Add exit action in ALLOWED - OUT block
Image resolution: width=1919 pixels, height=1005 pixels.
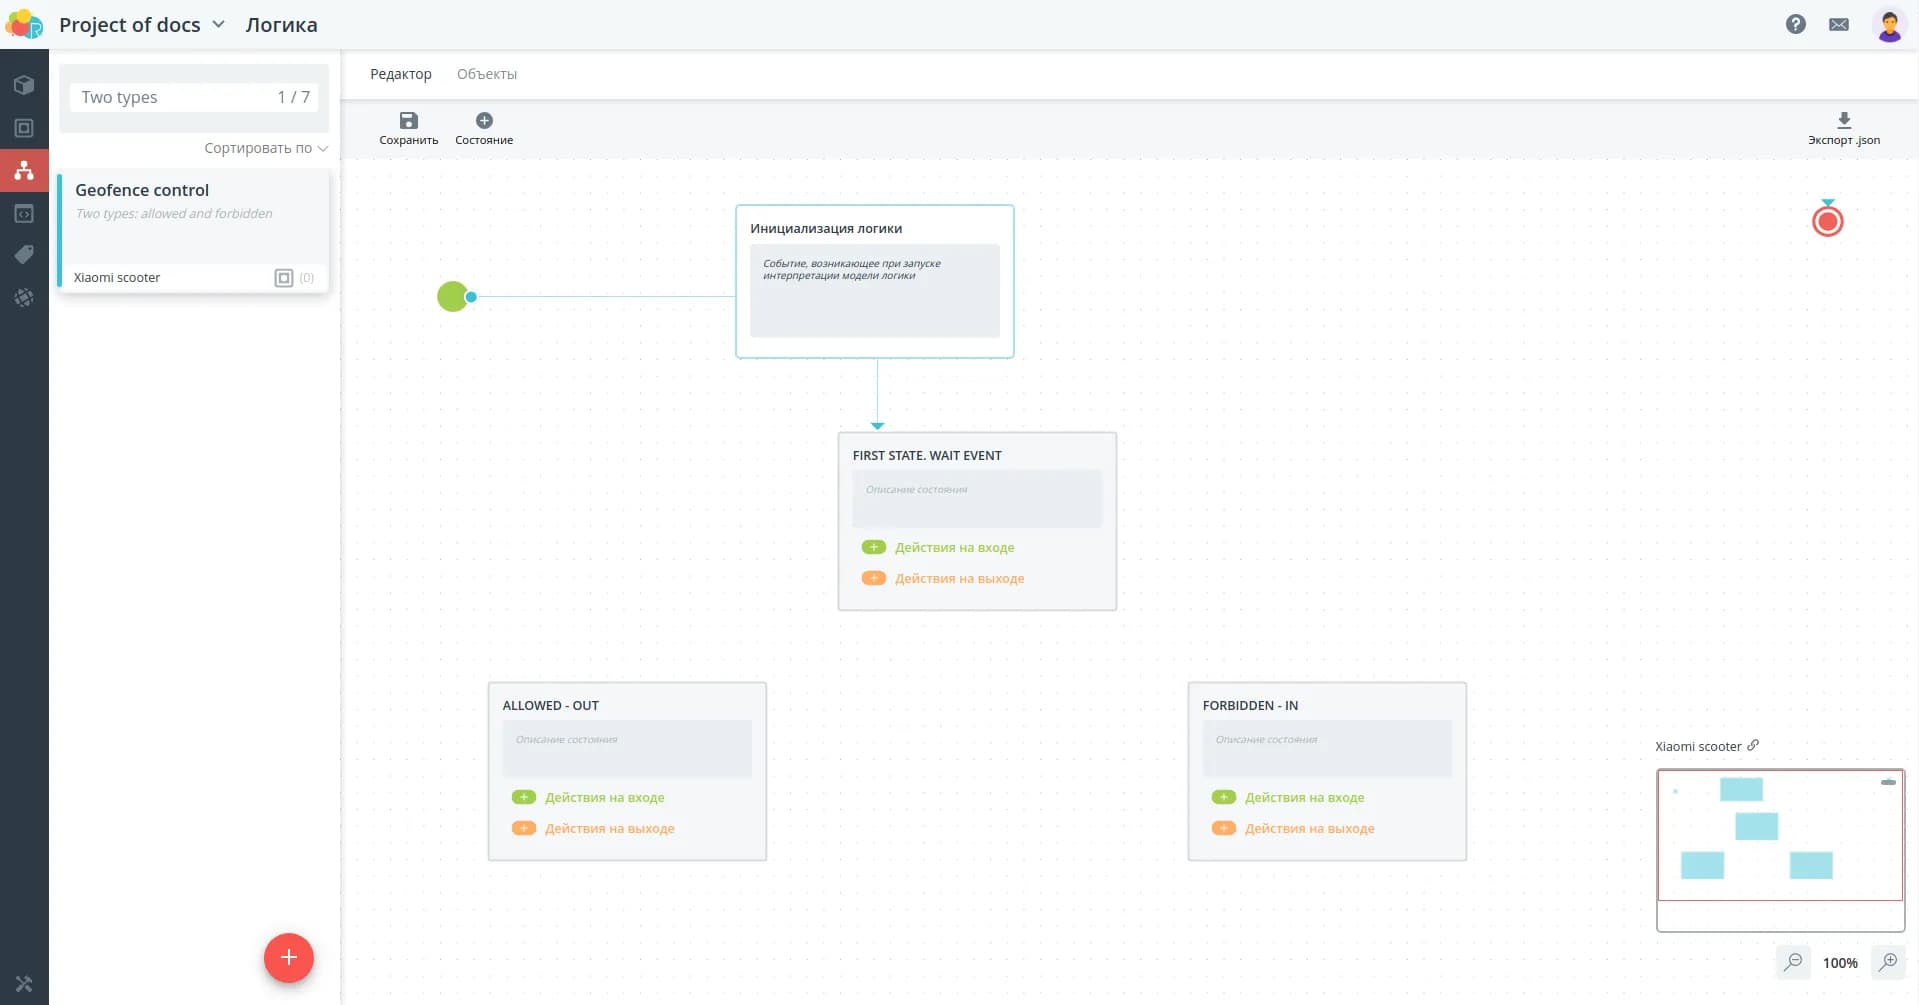pyautogui.click(x=524, y=829)
